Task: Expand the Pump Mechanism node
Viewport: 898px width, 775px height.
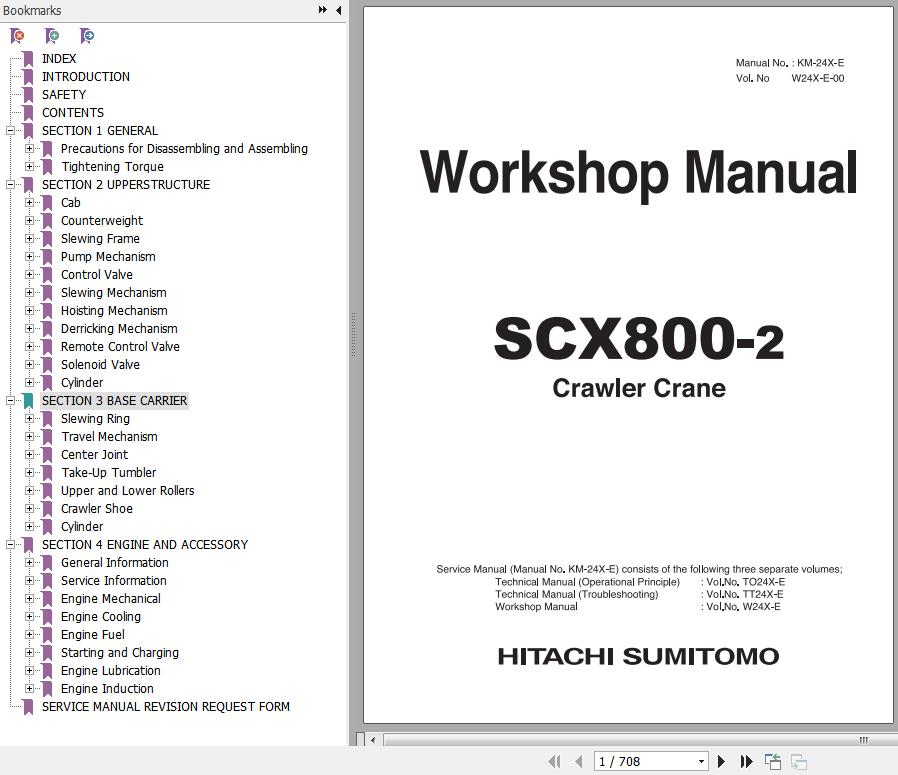Action: point(29,257)
